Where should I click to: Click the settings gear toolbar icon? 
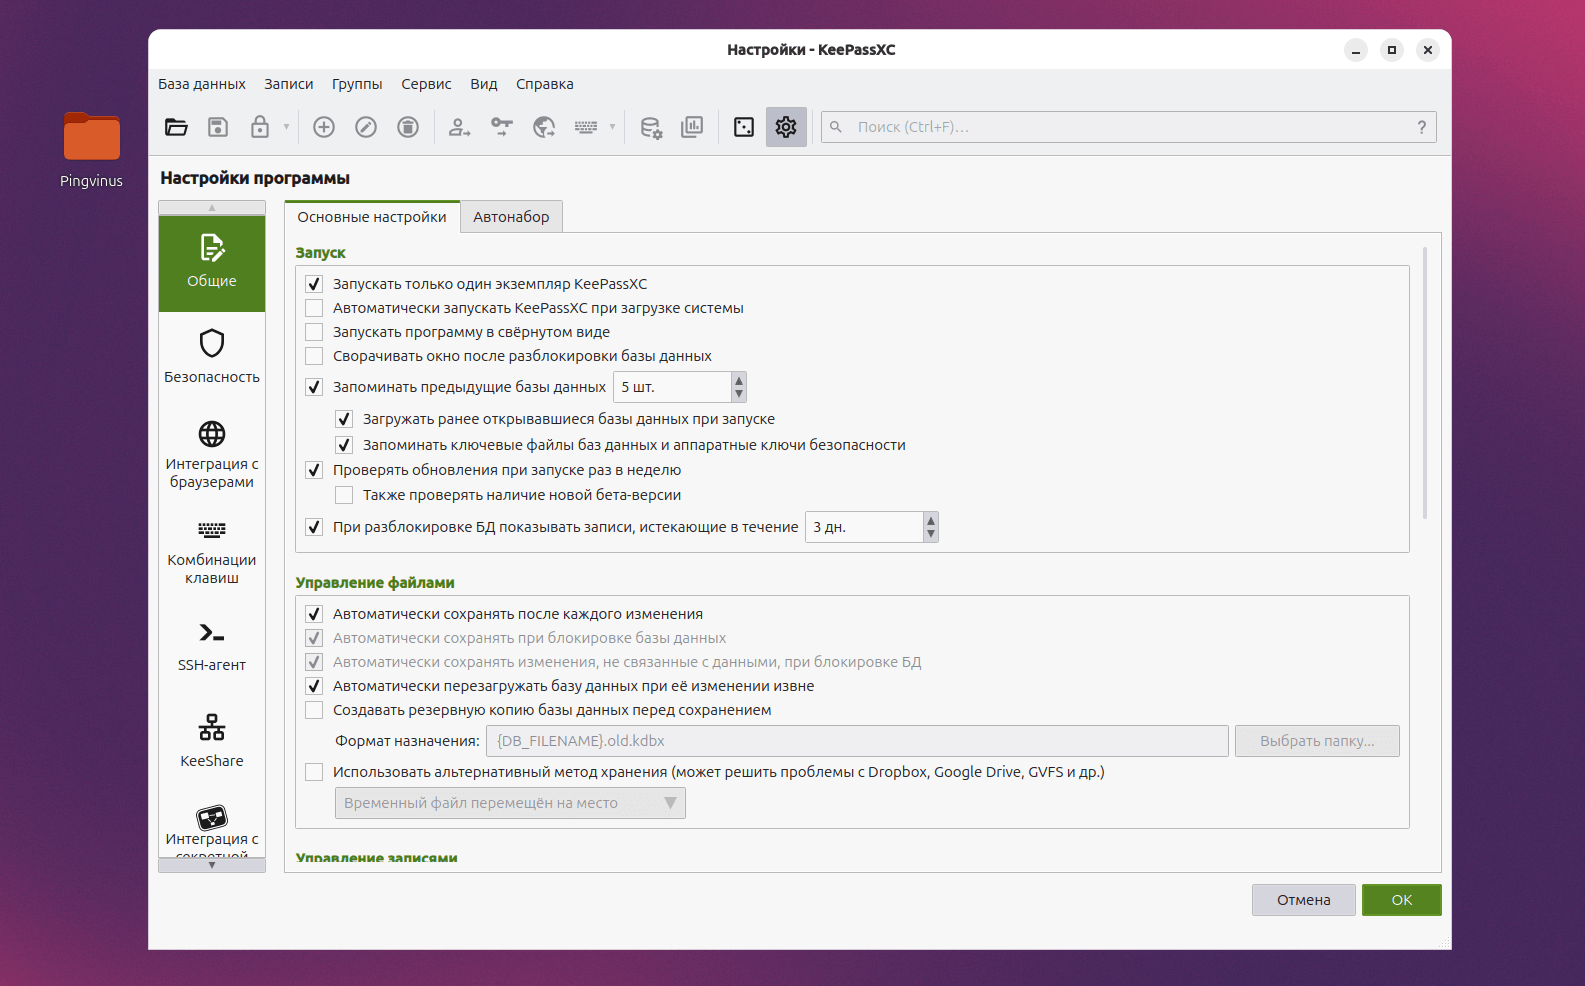click(x=786, y=127)
